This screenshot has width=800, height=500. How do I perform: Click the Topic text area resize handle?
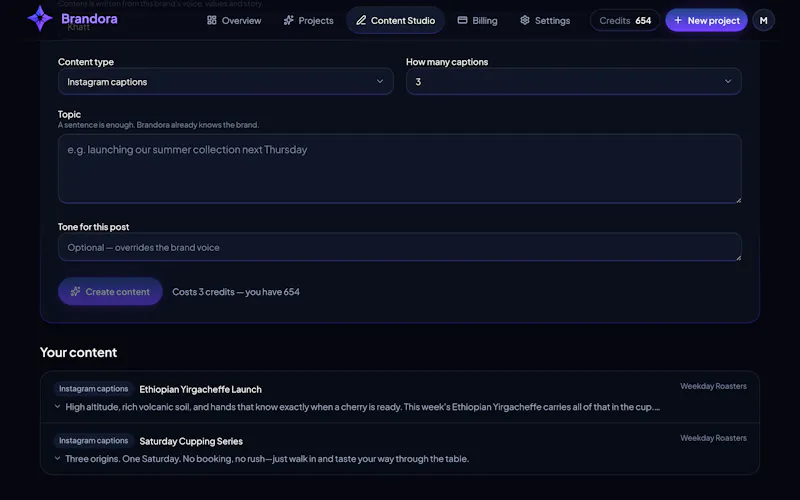click(x=738, y=200)
